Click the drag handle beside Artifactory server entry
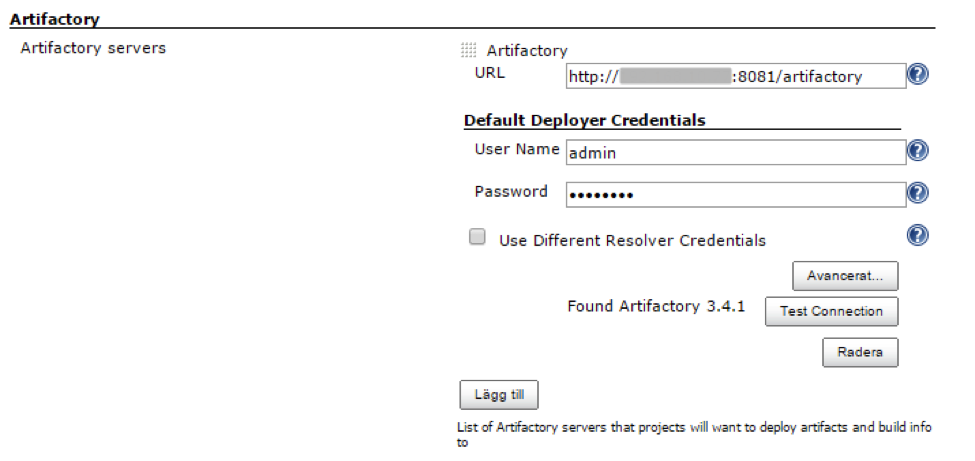The height and width of the screenshot is (461, 975). 469,51
